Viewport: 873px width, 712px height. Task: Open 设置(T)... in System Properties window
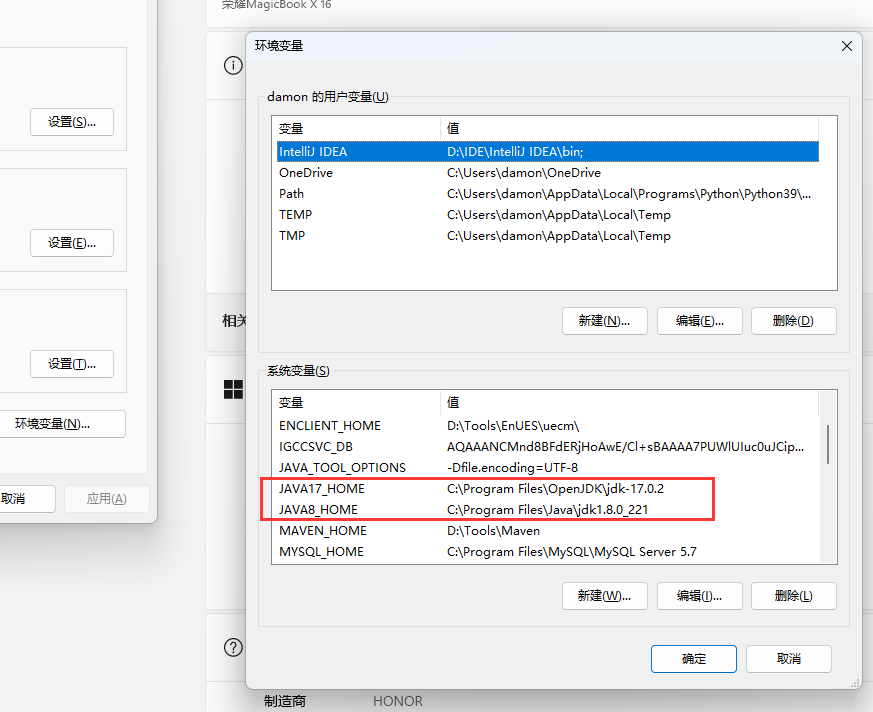tap(72, 364)
